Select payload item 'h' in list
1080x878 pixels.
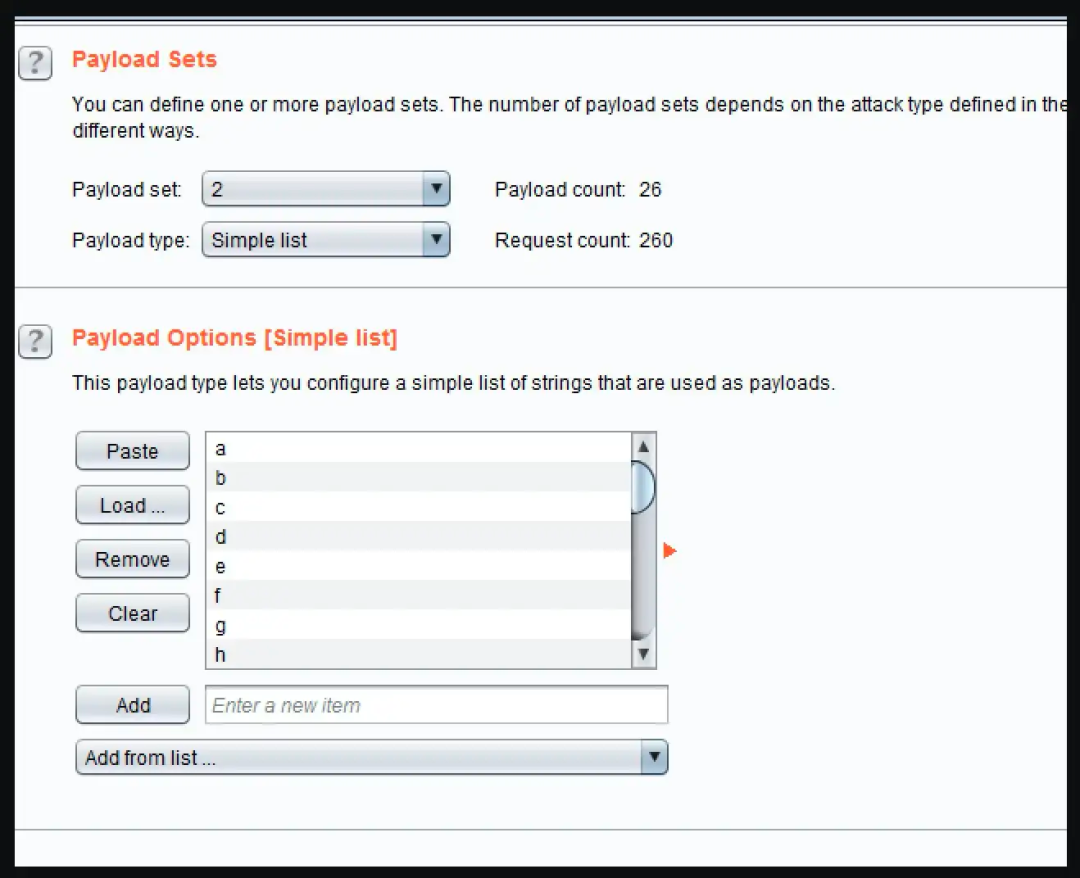[419, 654]
